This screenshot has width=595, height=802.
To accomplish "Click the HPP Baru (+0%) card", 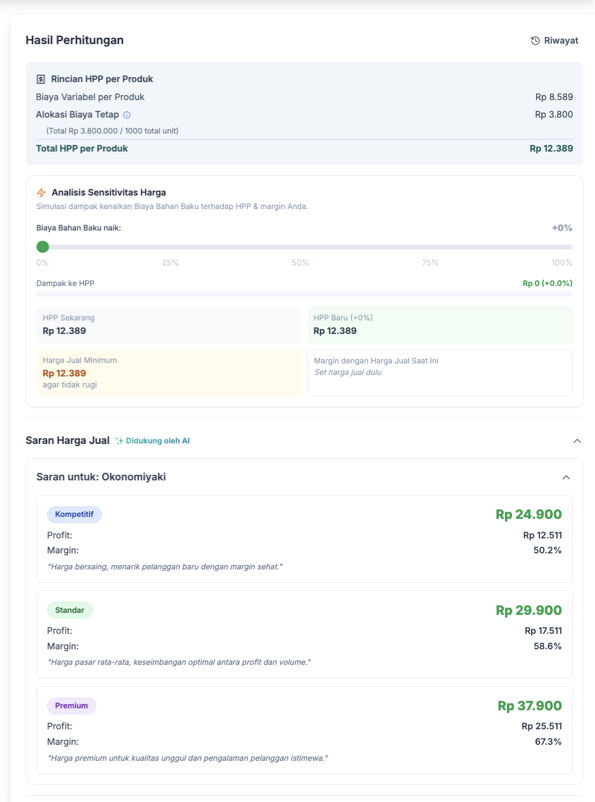I will click(x=440, y=325).
